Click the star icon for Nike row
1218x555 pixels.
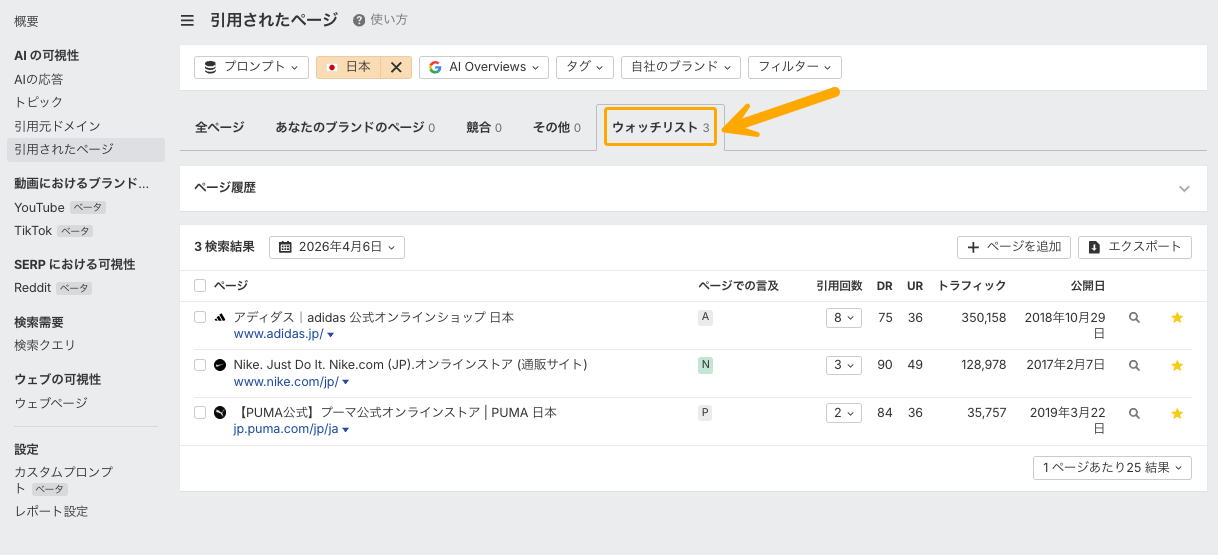click(1177, 366)
